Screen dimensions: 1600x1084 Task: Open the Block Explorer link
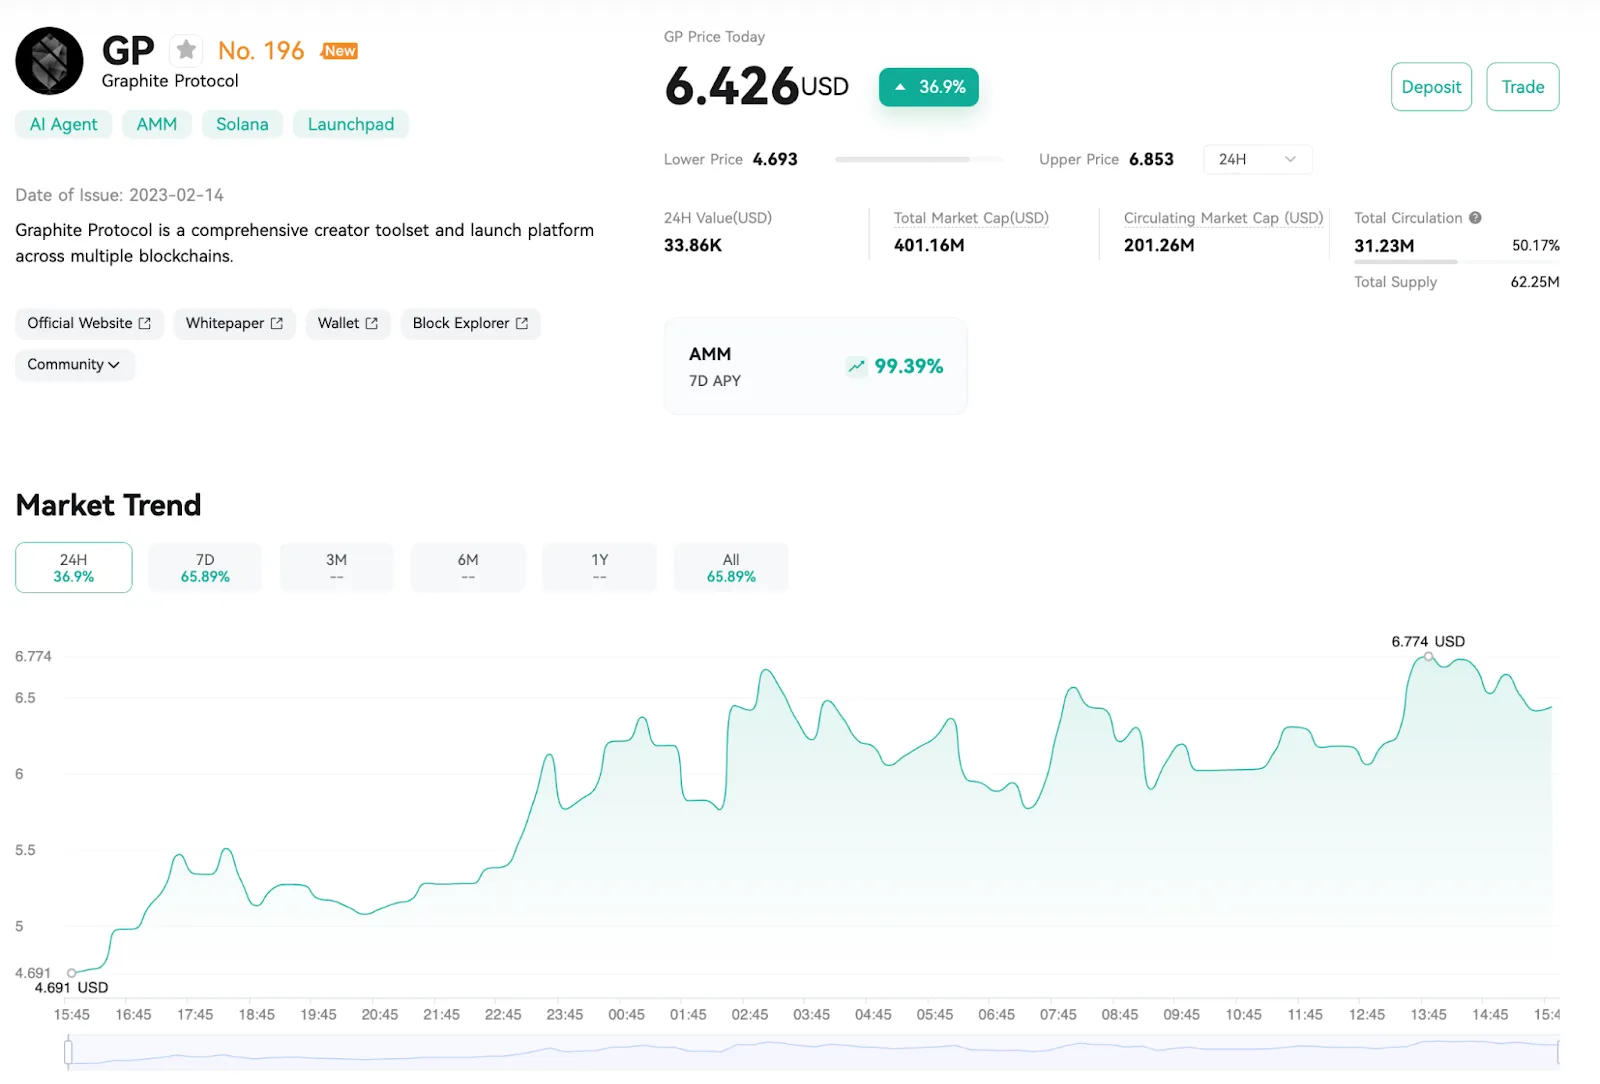(471, 323)
